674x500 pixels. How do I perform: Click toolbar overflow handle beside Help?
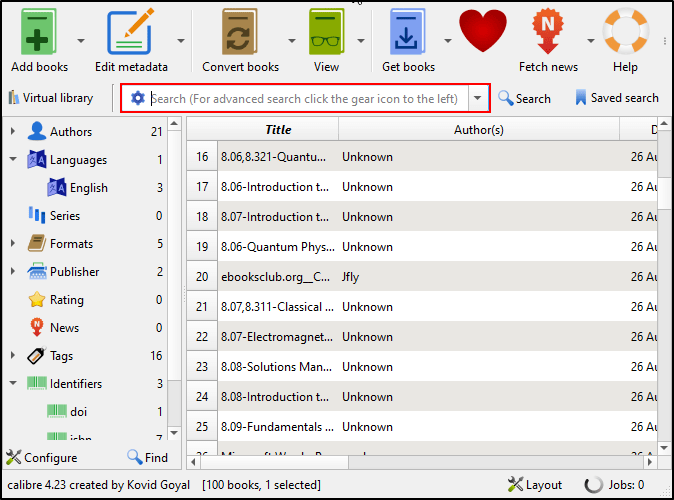(x=665, y=41)
